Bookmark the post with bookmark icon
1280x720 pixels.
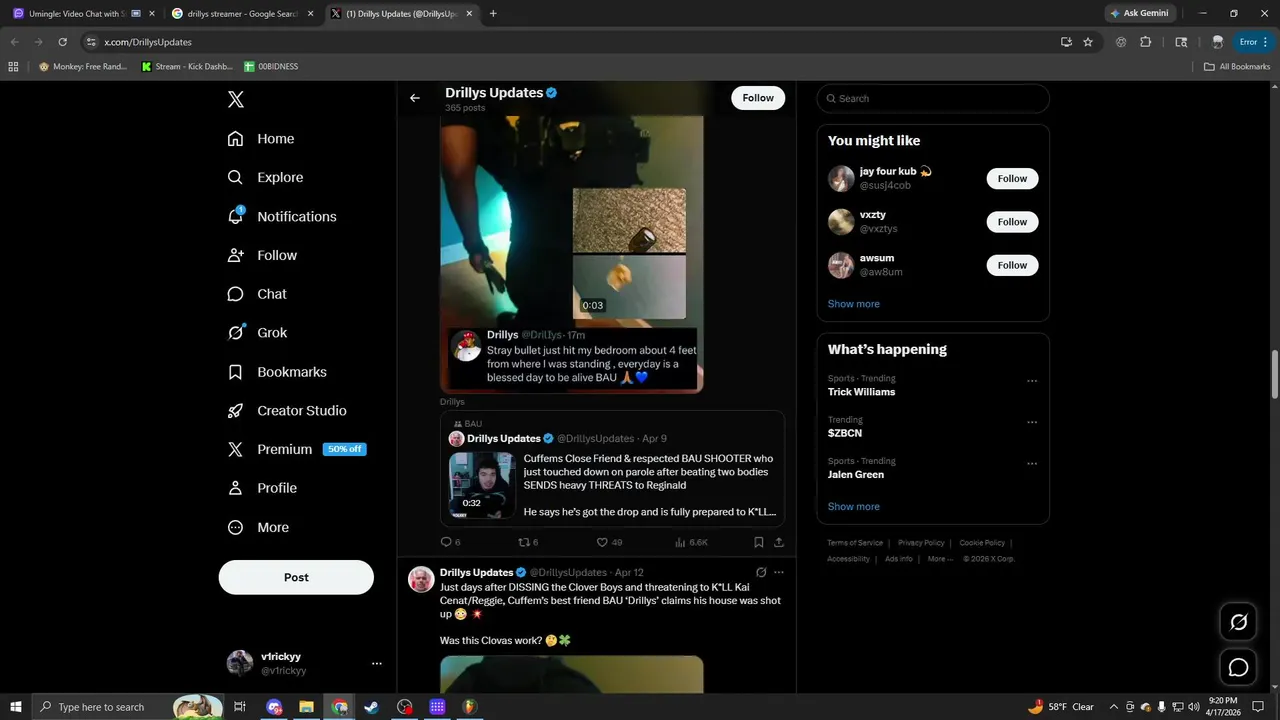[x=759, y=542]
